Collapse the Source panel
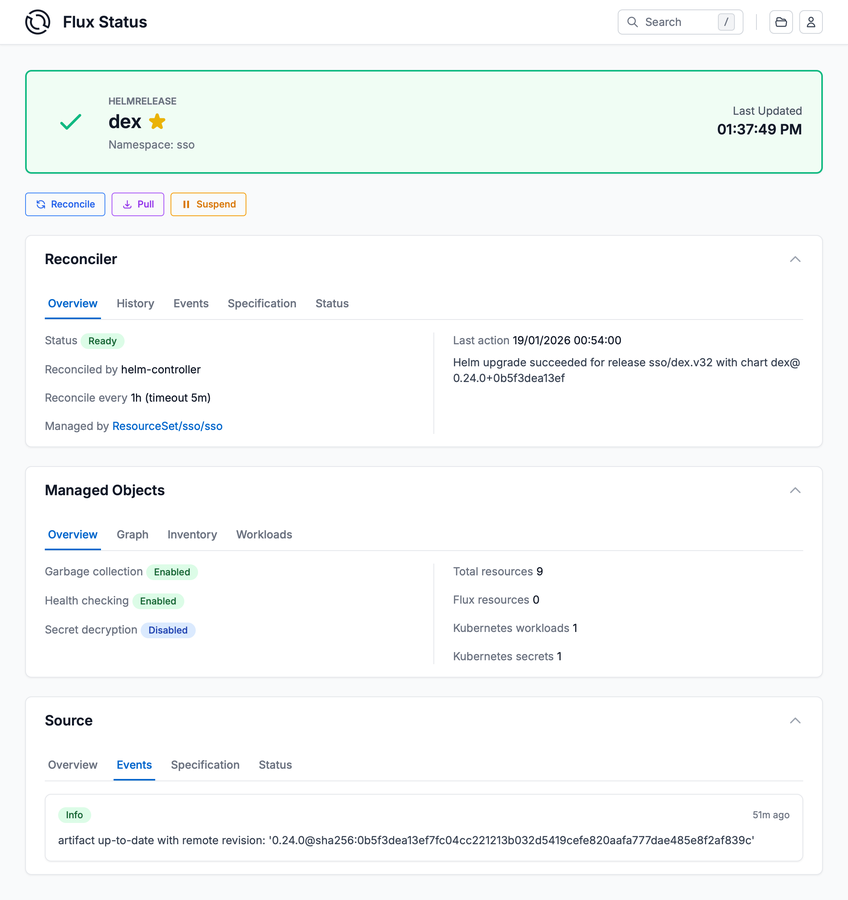Viewport: 848px width, 900px height. point(795,721)
